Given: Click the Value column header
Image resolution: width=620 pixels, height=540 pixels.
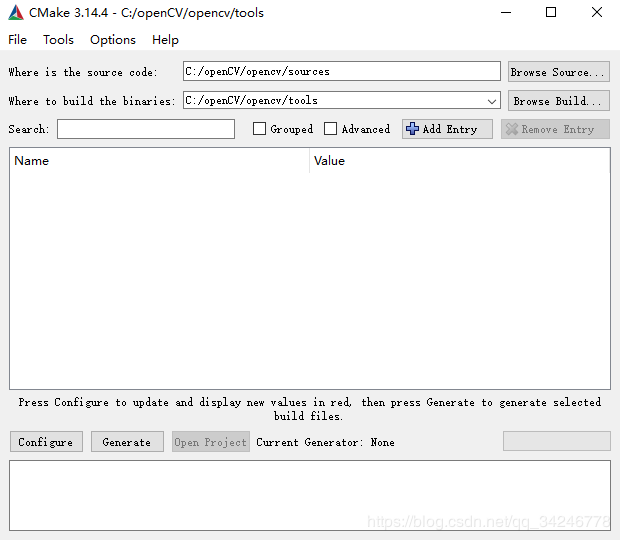Looking at the screenshot, I should pyautogui.click(x=460, y=160).
